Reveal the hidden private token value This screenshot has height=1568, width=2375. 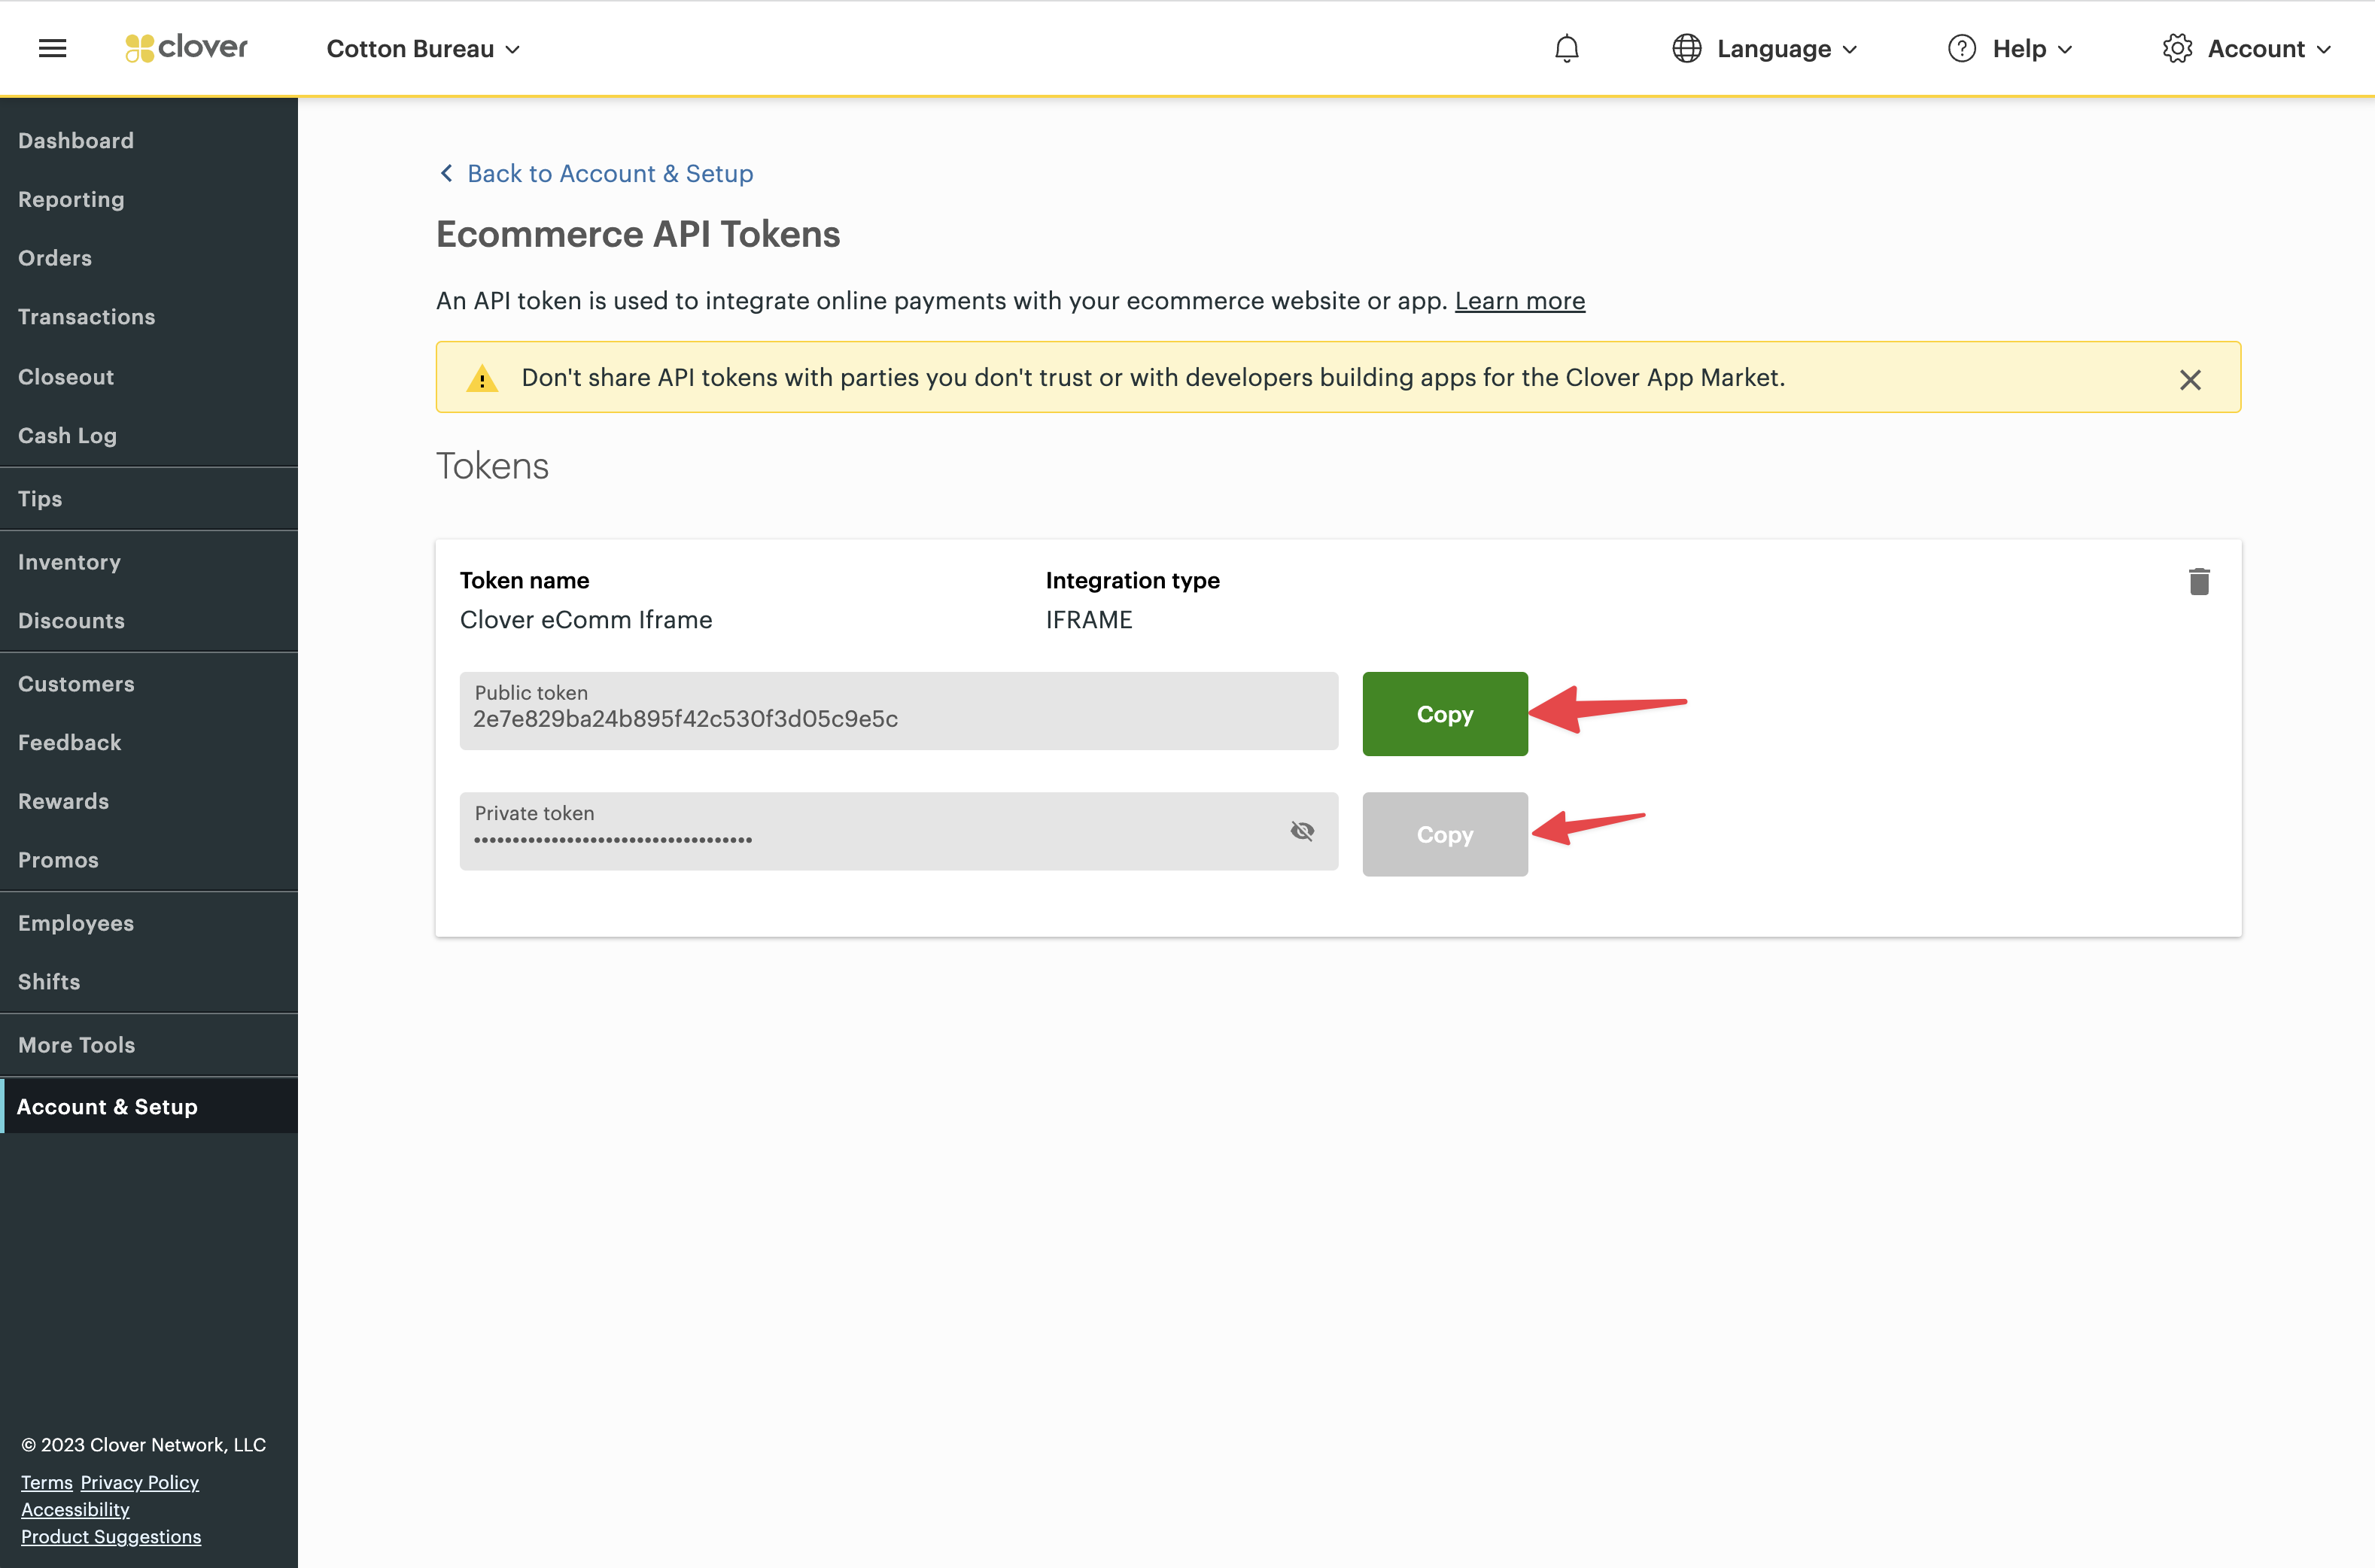(x=1303, y=831)
